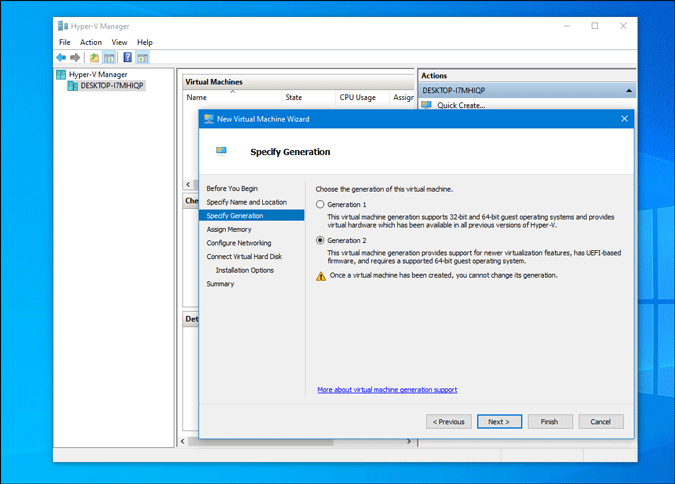Select Hyper-V Manager root tree node

[98, 74]
